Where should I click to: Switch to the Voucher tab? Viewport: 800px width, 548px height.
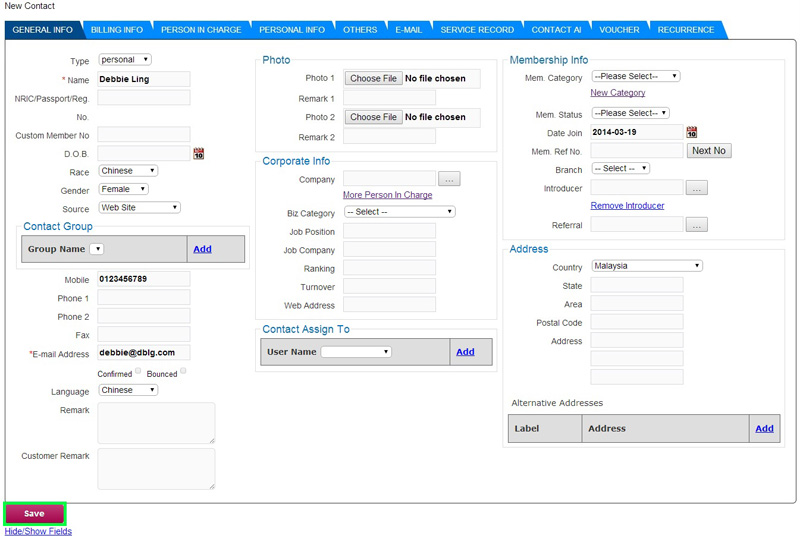pyautogui.click(x=619, y=30)
